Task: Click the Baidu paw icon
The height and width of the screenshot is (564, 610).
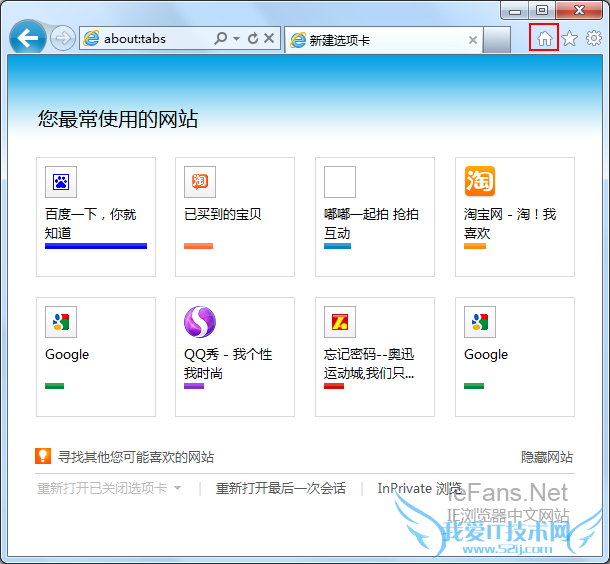Action: 61,182
